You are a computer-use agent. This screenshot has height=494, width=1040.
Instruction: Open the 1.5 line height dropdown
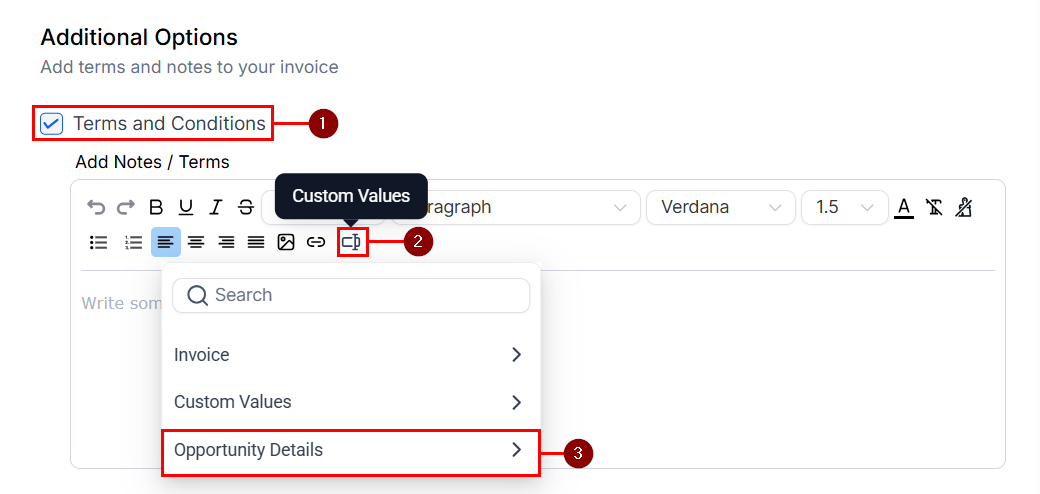pyautogui.click(x=843, y=208)
